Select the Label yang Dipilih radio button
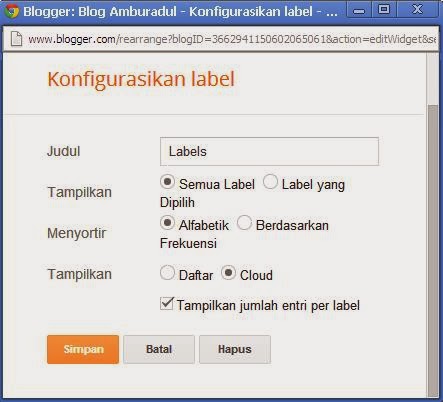Image resolution: width=443 pixels, height=402 pixels. click(x=270, y=182)
